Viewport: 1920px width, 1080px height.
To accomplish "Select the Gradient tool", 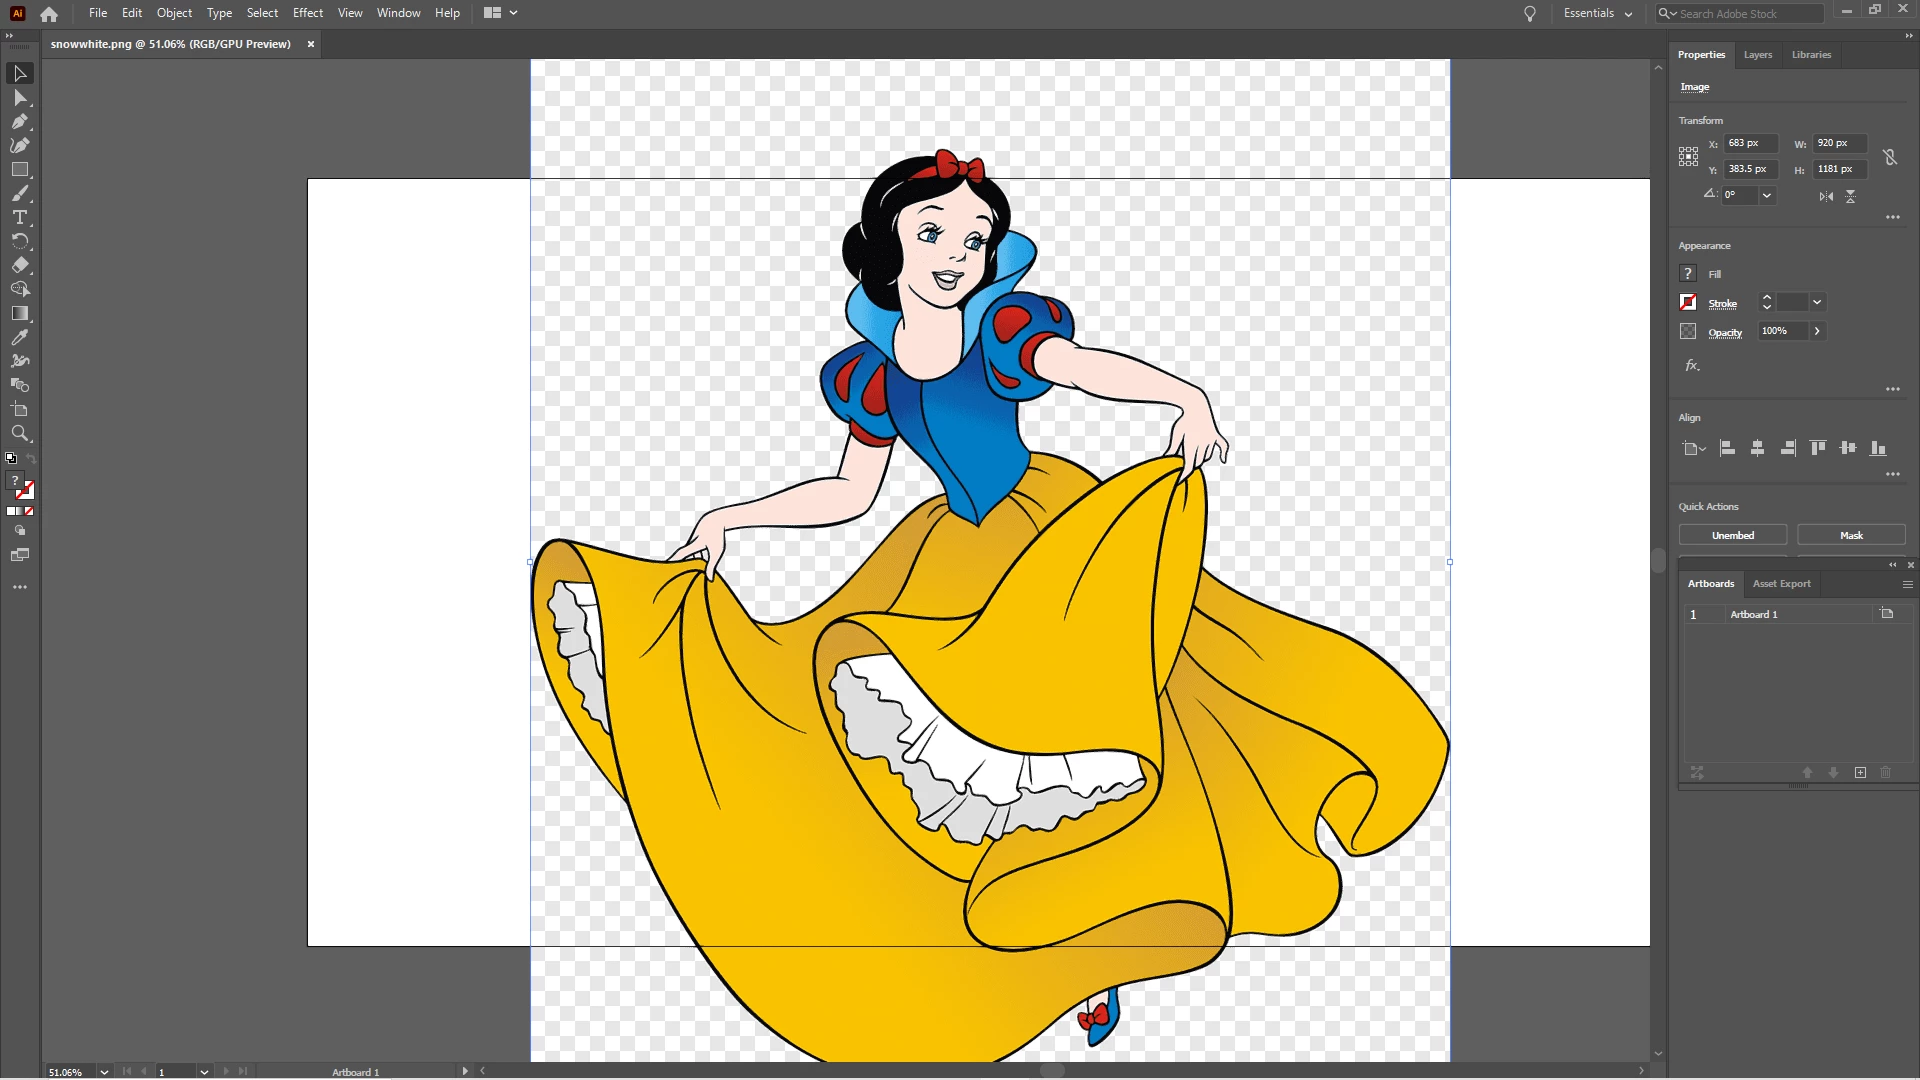I will (x=19, y=313).
